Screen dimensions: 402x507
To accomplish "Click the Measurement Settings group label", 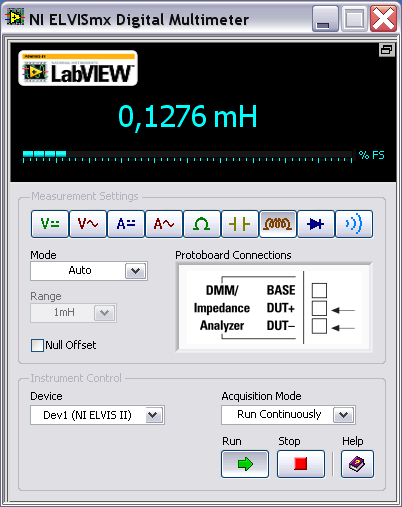I will 85,196.
